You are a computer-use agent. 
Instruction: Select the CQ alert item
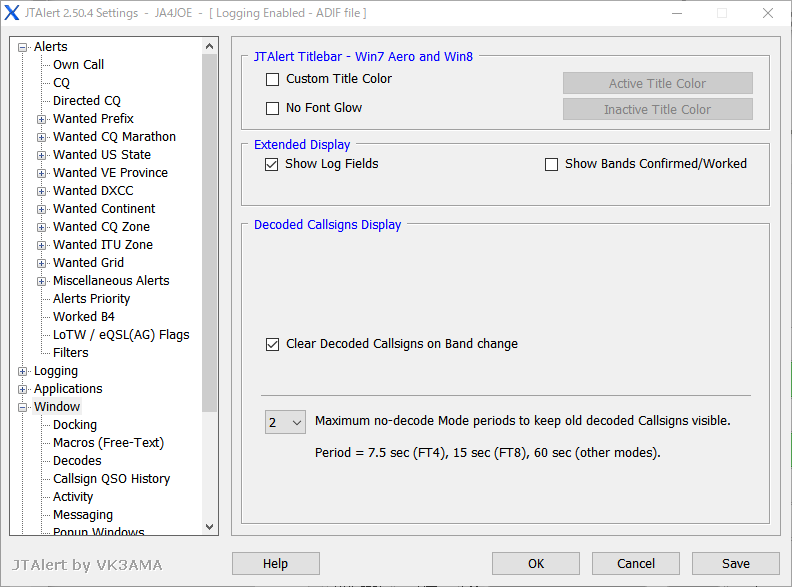tap(61, 83)
